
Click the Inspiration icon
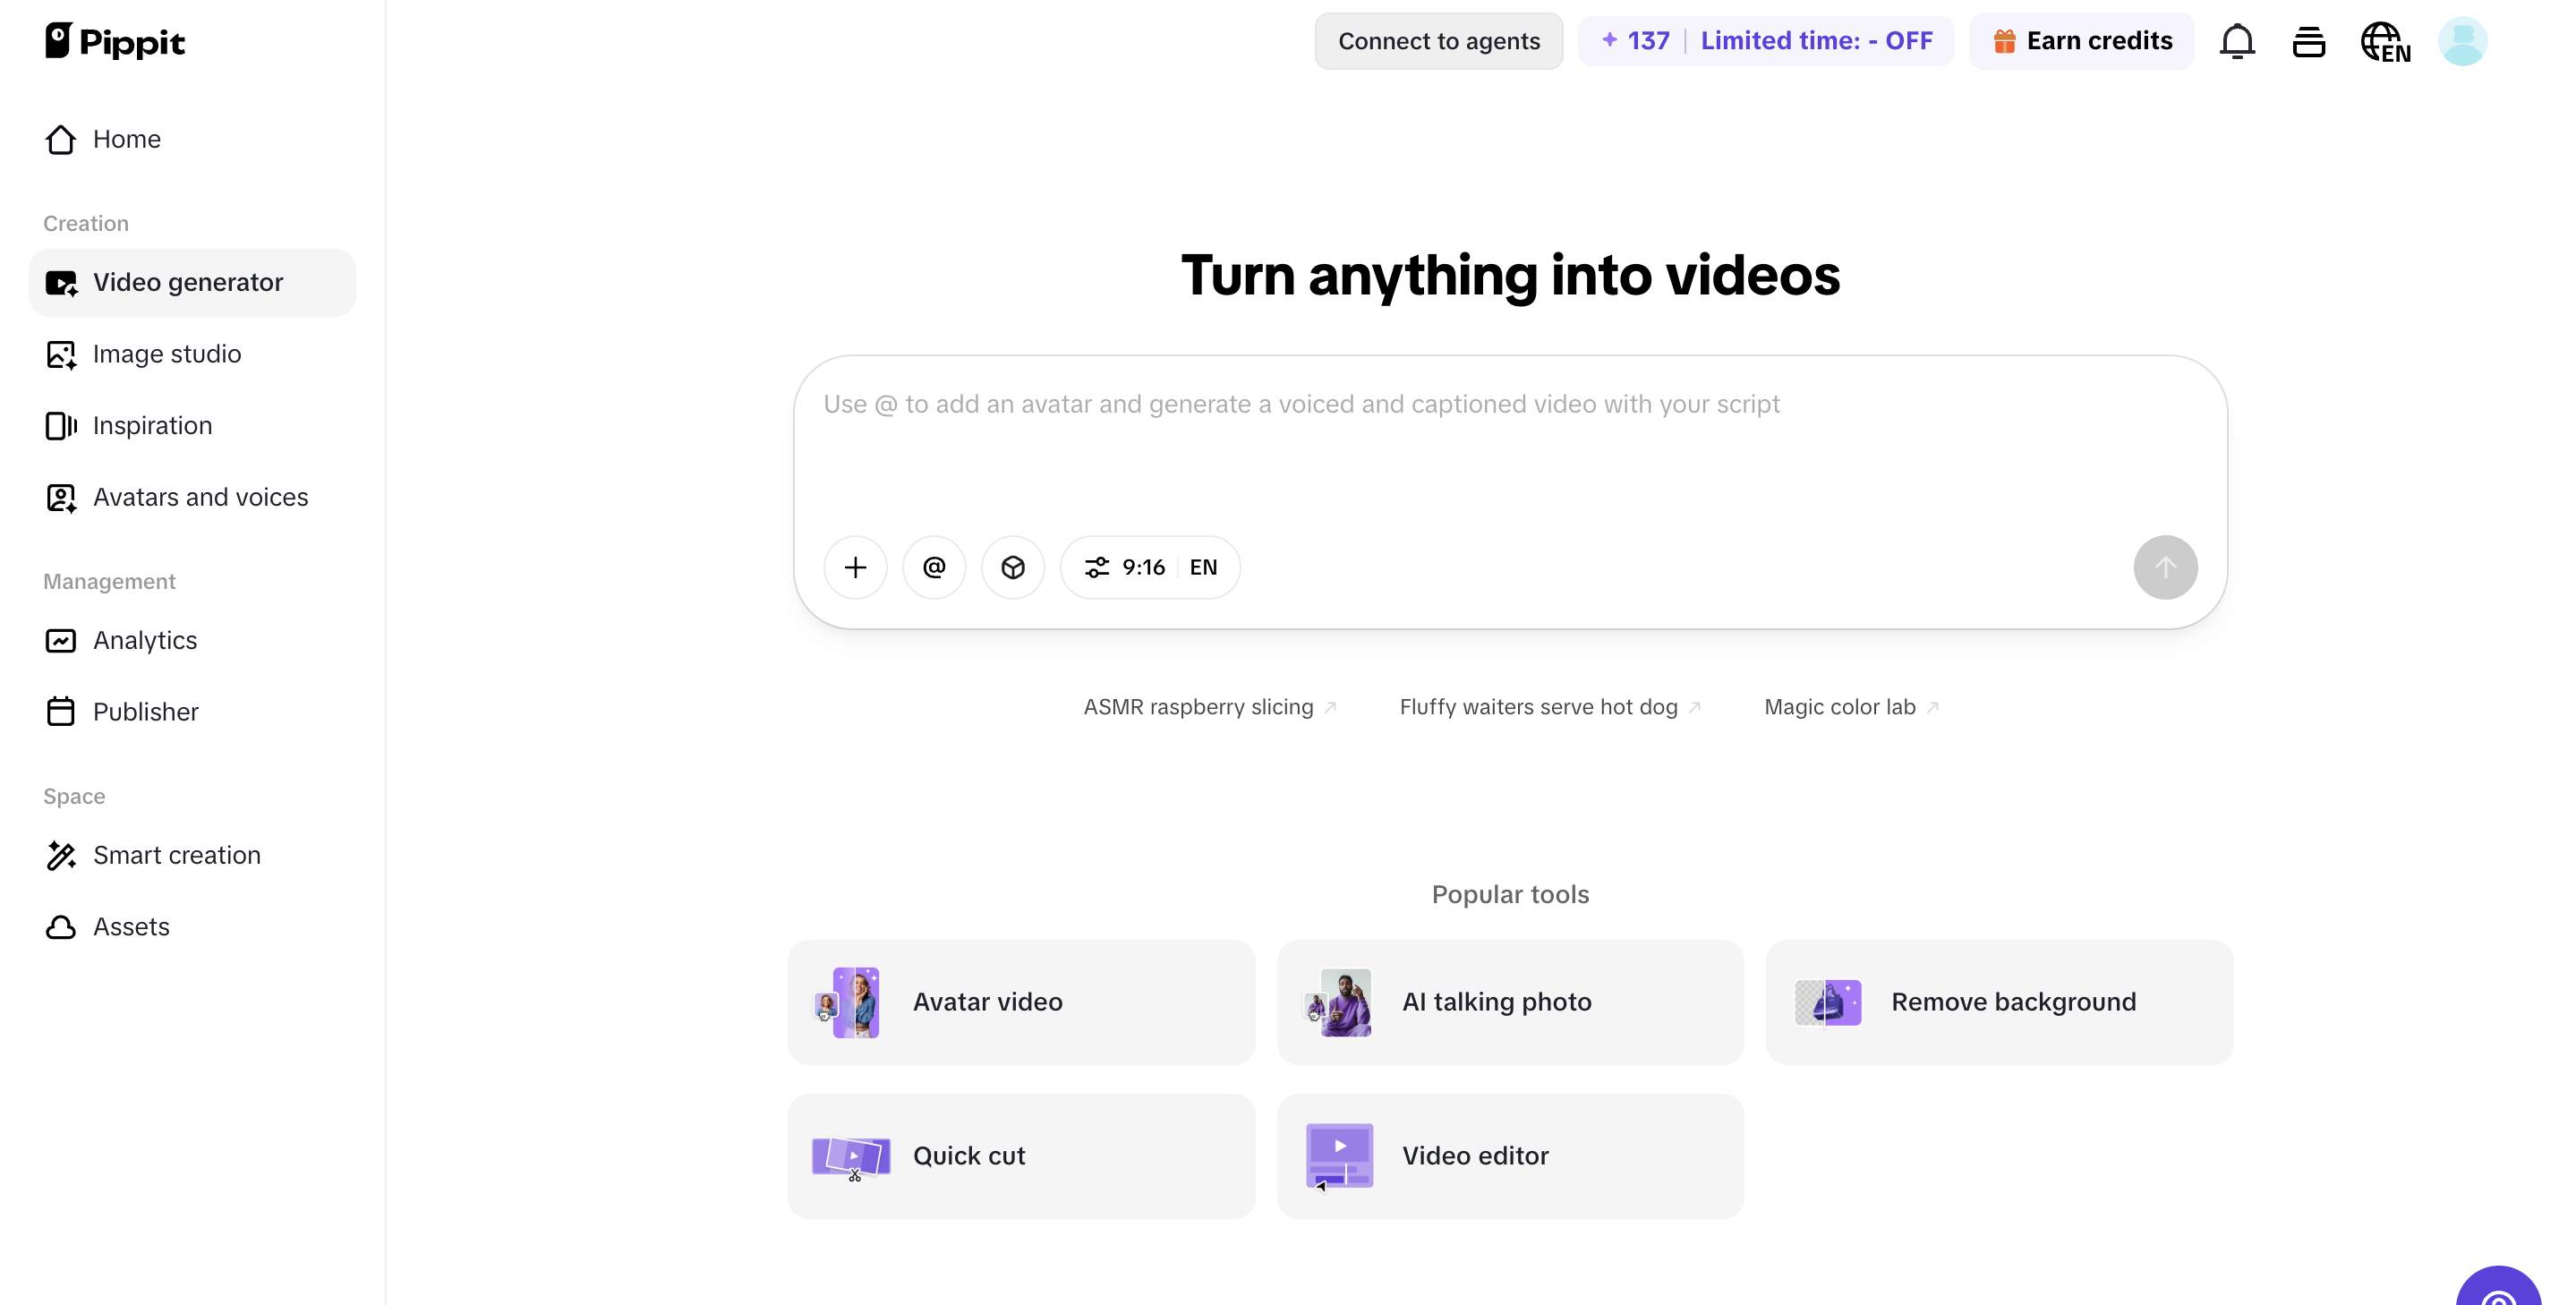[61, 426]
